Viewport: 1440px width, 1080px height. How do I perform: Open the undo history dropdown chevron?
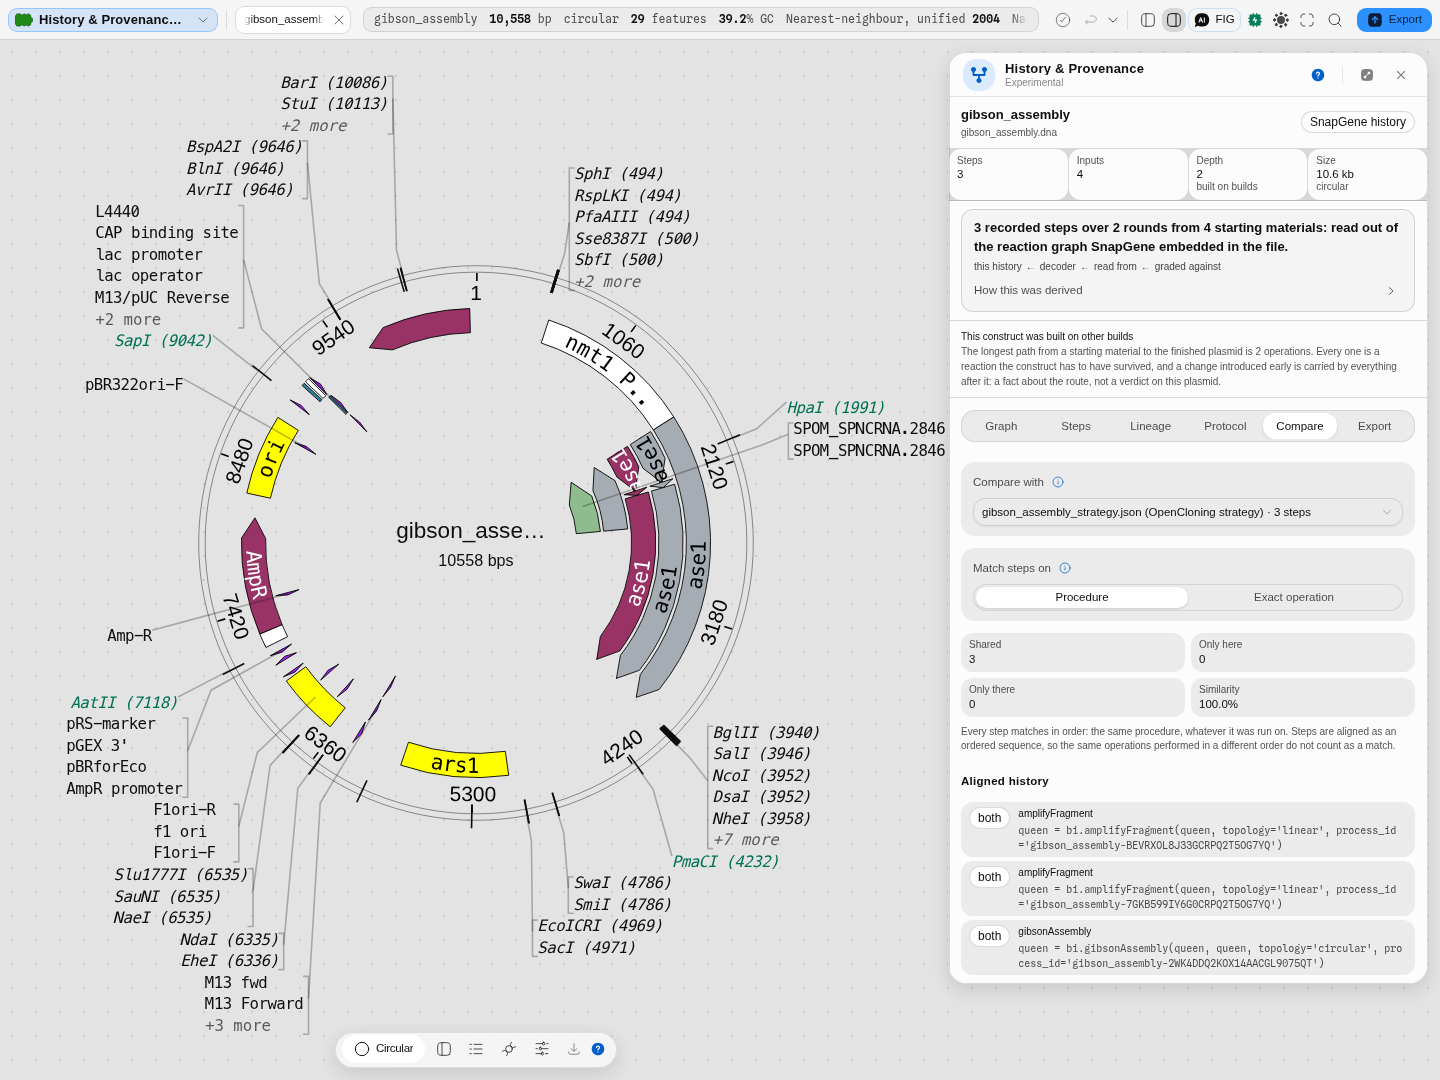(x=1113, y=20)
